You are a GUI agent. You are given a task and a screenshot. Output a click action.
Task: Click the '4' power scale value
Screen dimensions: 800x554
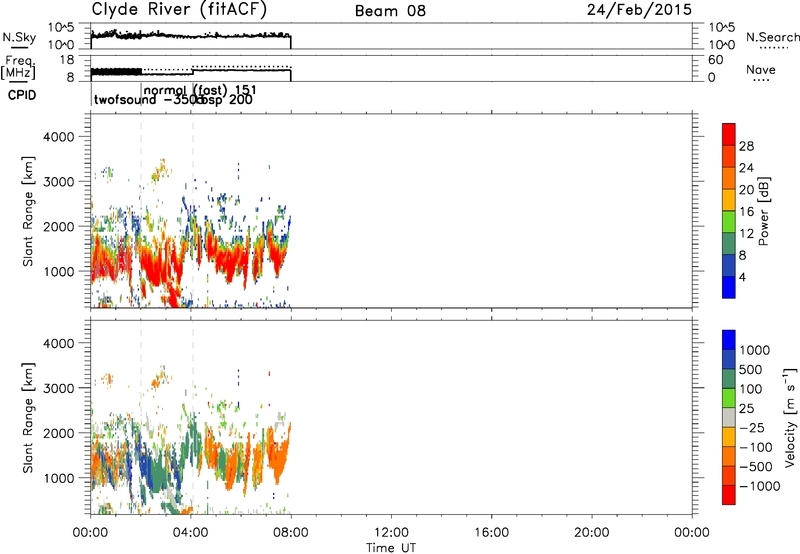click(x=742, y=277)
